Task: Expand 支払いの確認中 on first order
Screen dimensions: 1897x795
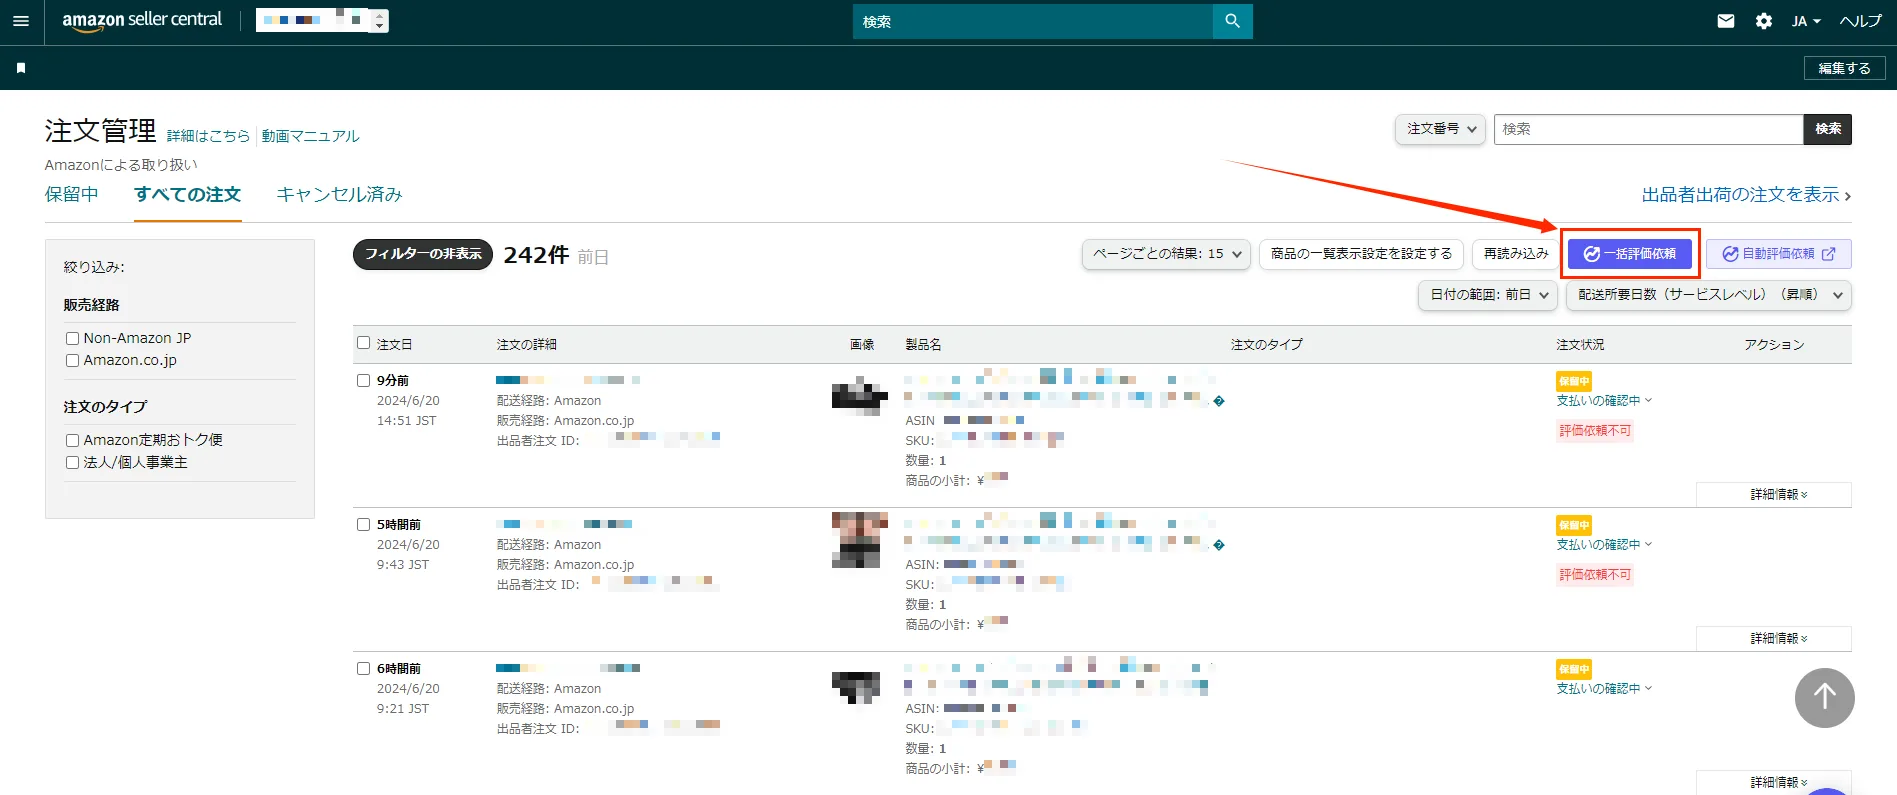Action: 1604,401
